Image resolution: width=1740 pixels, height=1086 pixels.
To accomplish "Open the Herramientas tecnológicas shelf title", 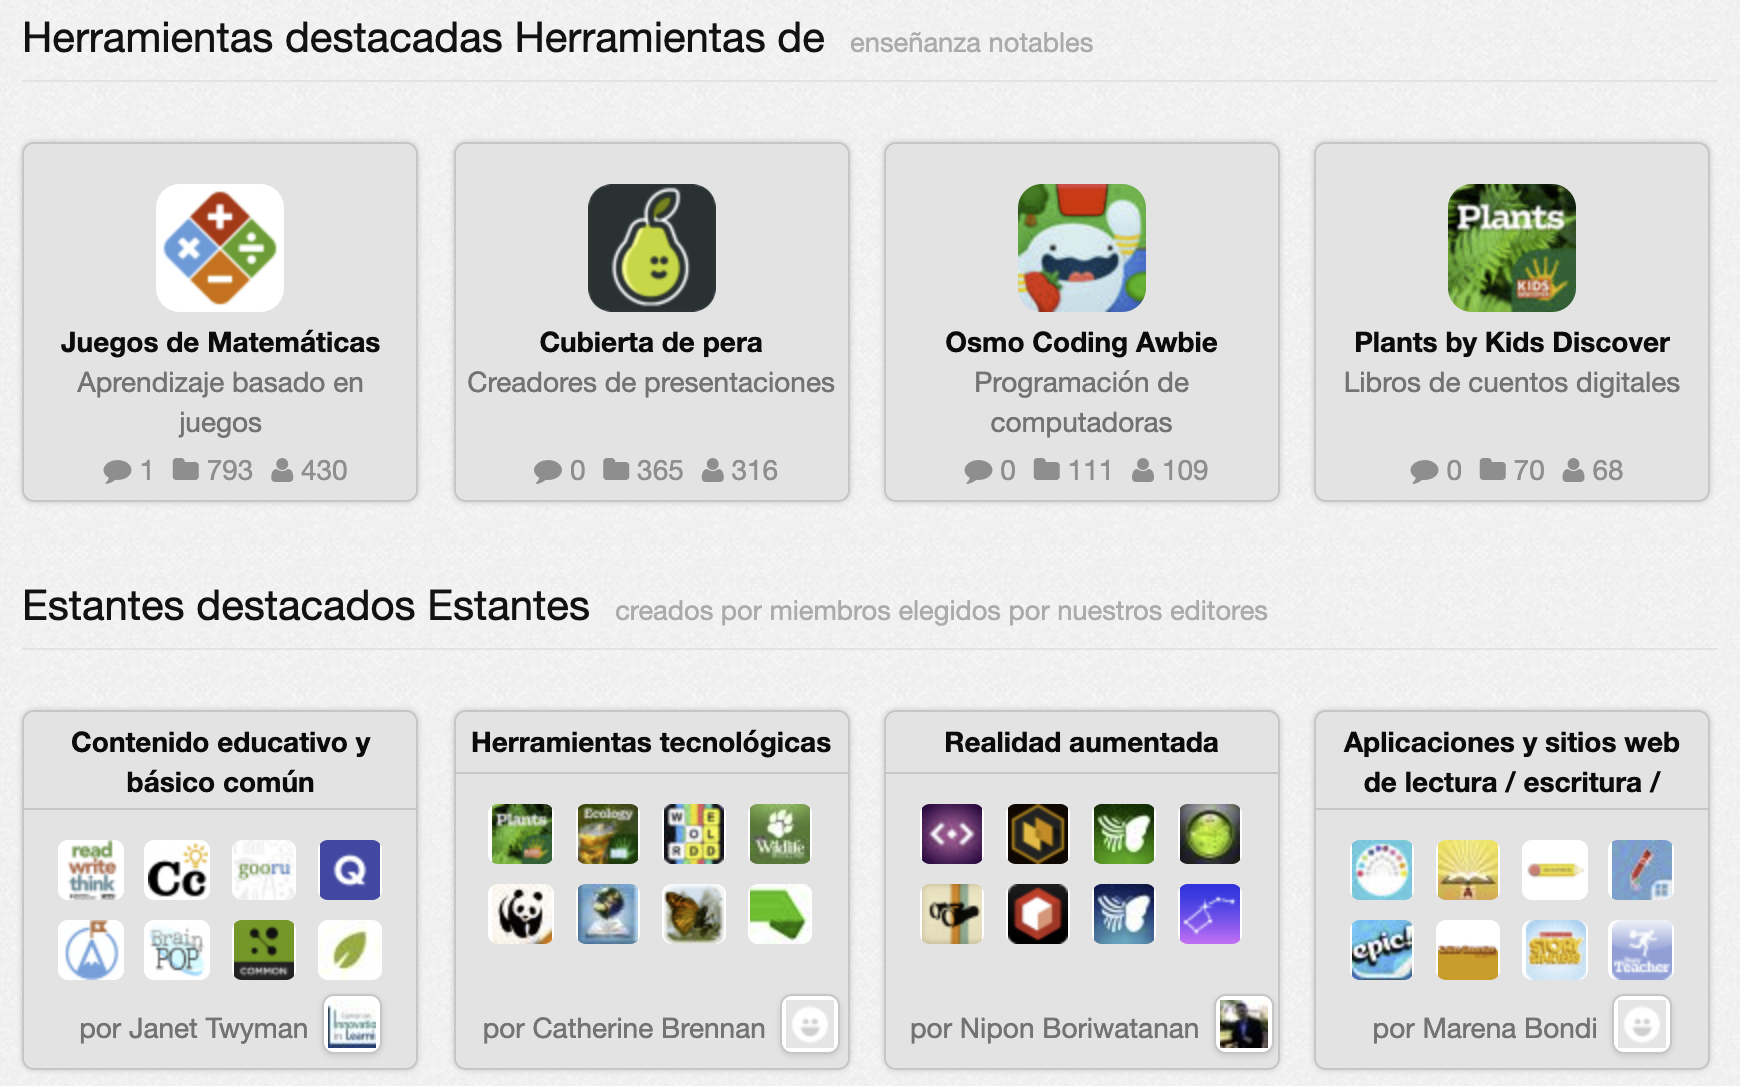I will coord(651,742).
